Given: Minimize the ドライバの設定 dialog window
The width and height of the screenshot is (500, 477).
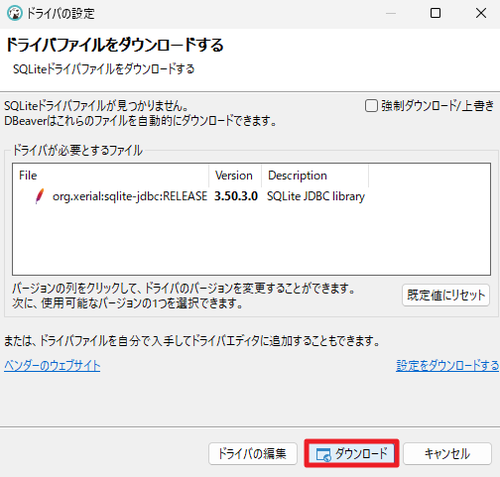Looking at the screenshot, I should click(391, 13).
